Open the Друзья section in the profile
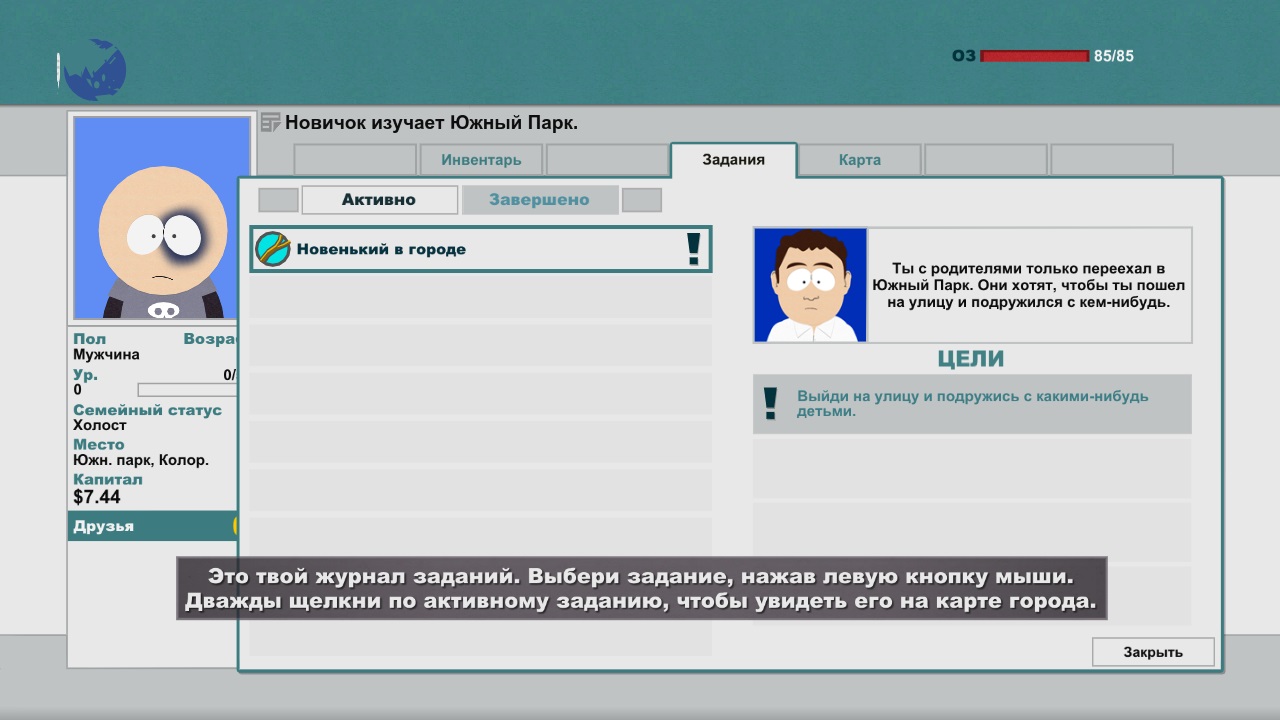The width and height of the screenshot is (1280, 720). click(x=152, y=526)
